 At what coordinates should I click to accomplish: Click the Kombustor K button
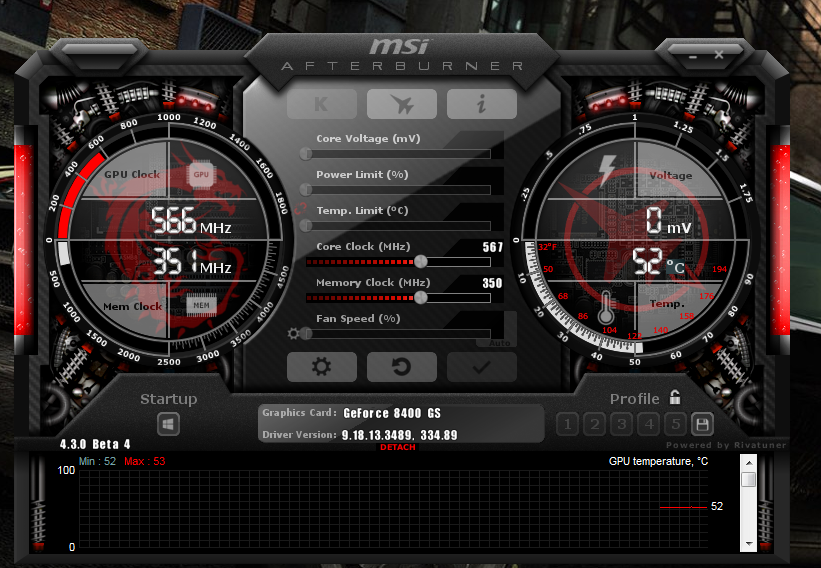pyautogui.click(x=321, y=104)
